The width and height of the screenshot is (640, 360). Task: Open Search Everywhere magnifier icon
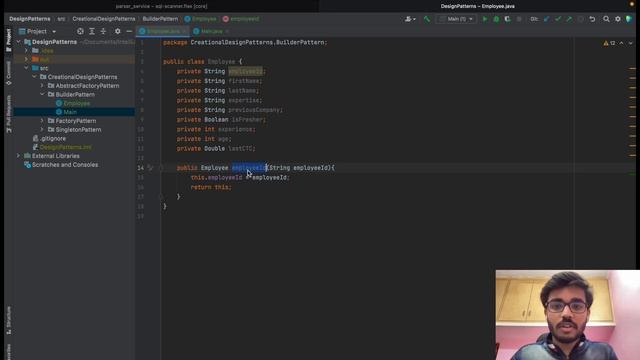click(x=606, y=19)
